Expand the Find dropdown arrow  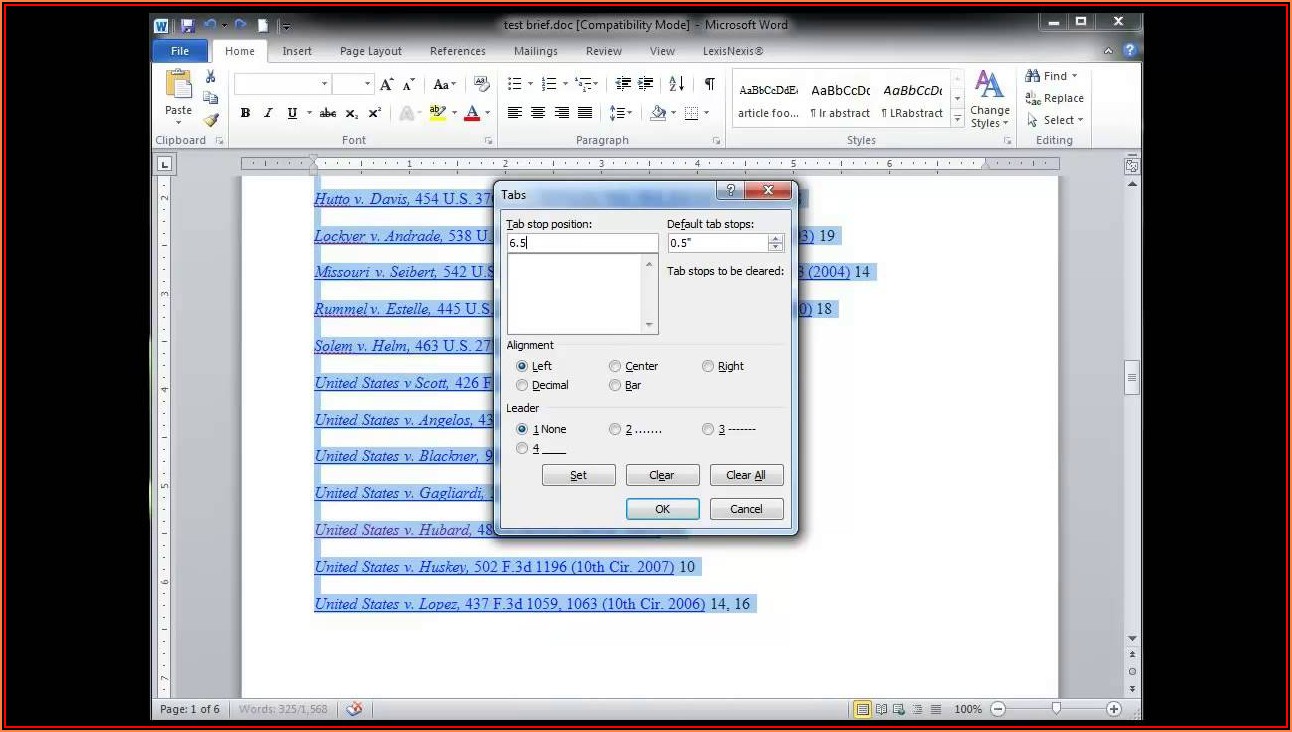(1075, 76)
